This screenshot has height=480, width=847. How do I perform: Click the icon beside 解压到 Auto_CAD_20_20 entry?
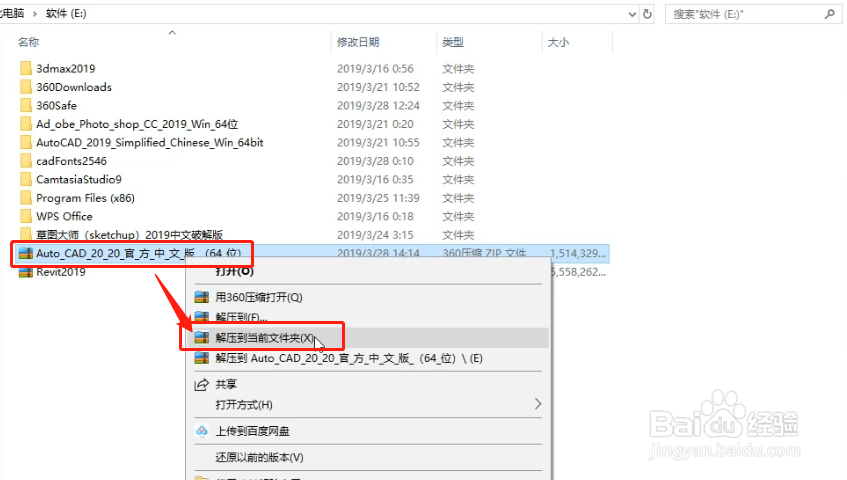pos(201,358)
